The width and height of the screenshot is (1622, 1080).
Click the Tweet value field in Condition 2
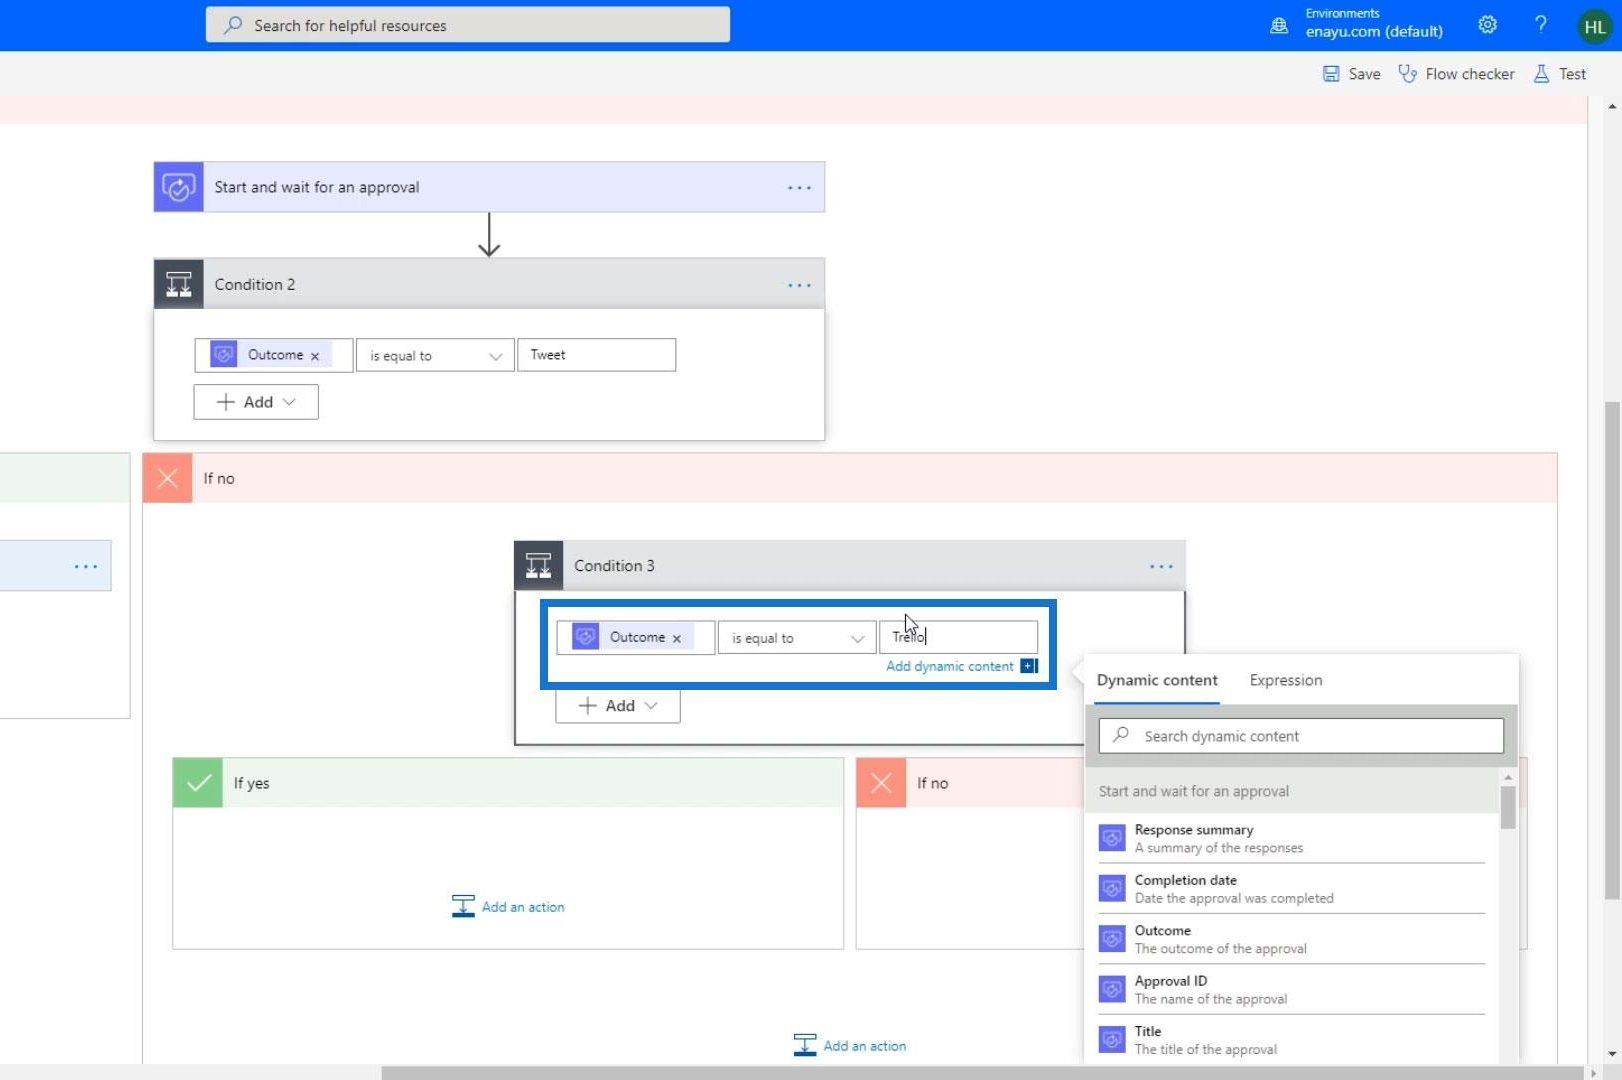(x=596, y=355)
